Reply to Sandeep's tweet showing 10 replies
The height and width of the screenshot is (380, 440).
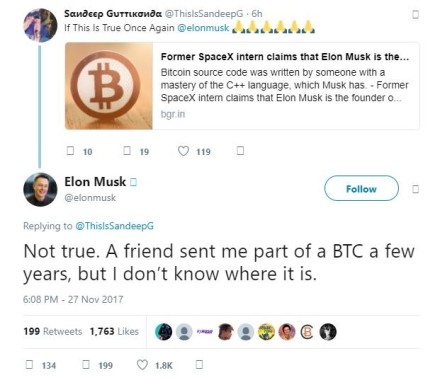tap(70, 151)
